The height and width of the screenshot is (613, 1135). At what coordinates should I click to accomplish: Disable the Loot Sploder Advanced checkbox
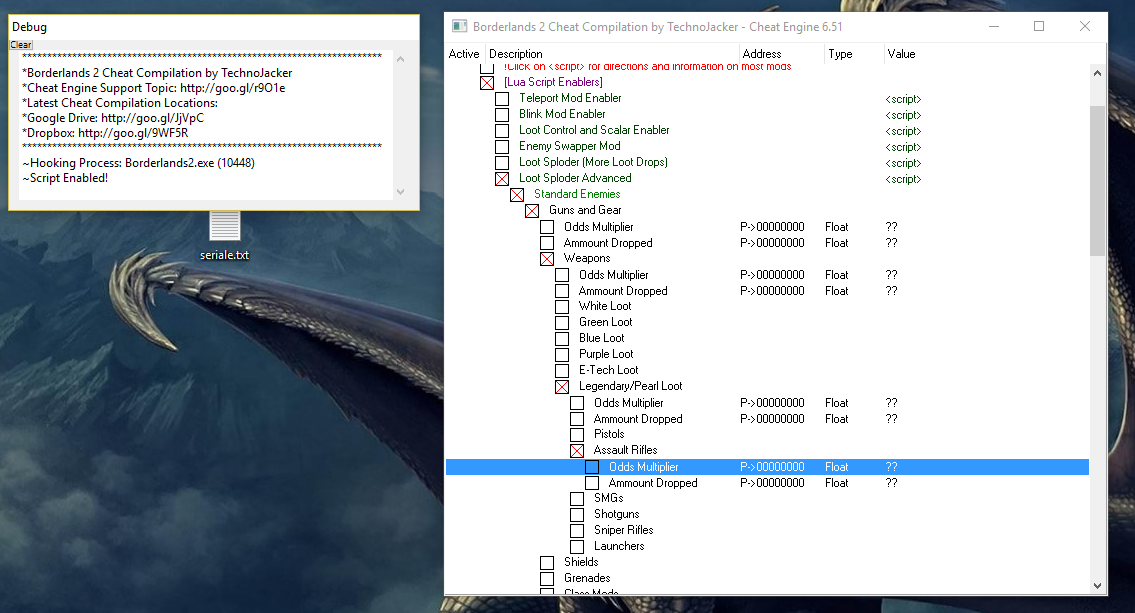point(502,179)
